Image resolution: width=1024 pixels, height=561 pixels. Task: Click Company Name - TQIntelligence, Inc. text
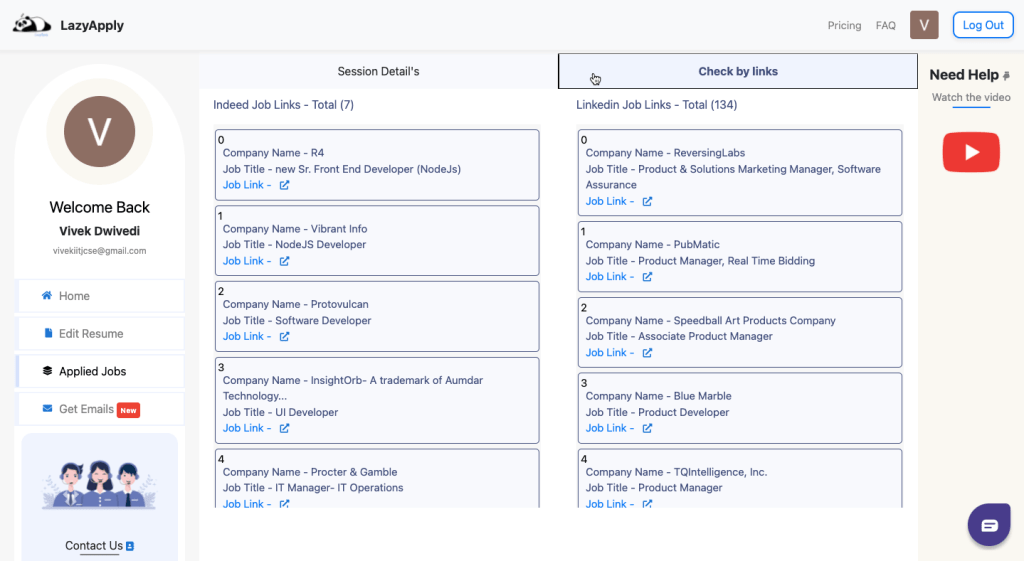[677, 472]
